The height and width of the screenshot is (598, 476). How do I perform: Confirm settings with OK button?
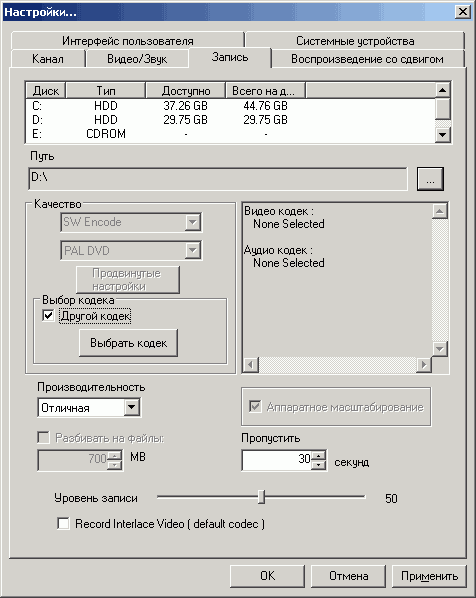[267, 576]
